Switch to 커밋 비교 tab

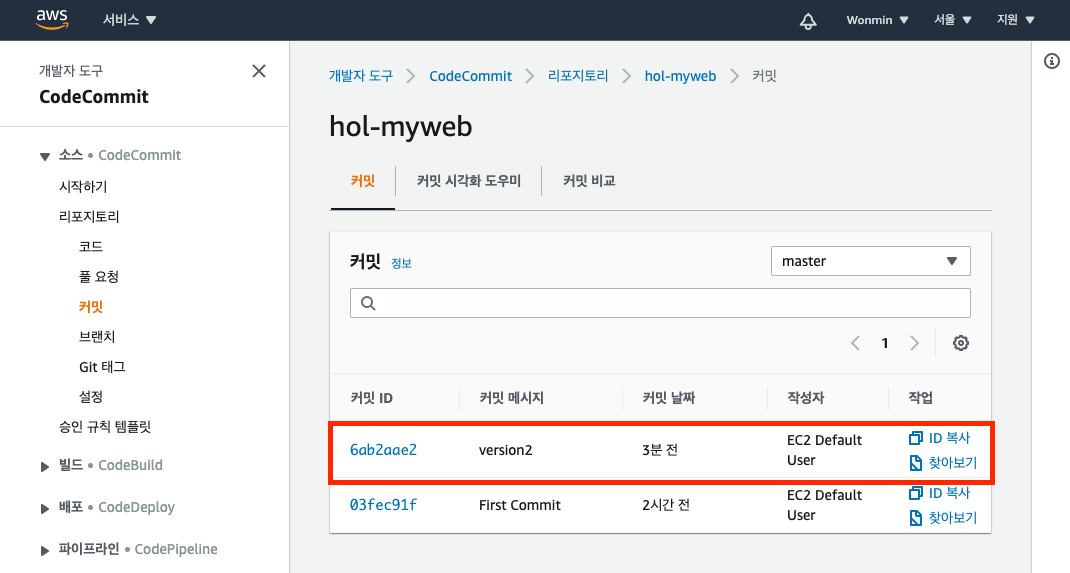point(589,181)
